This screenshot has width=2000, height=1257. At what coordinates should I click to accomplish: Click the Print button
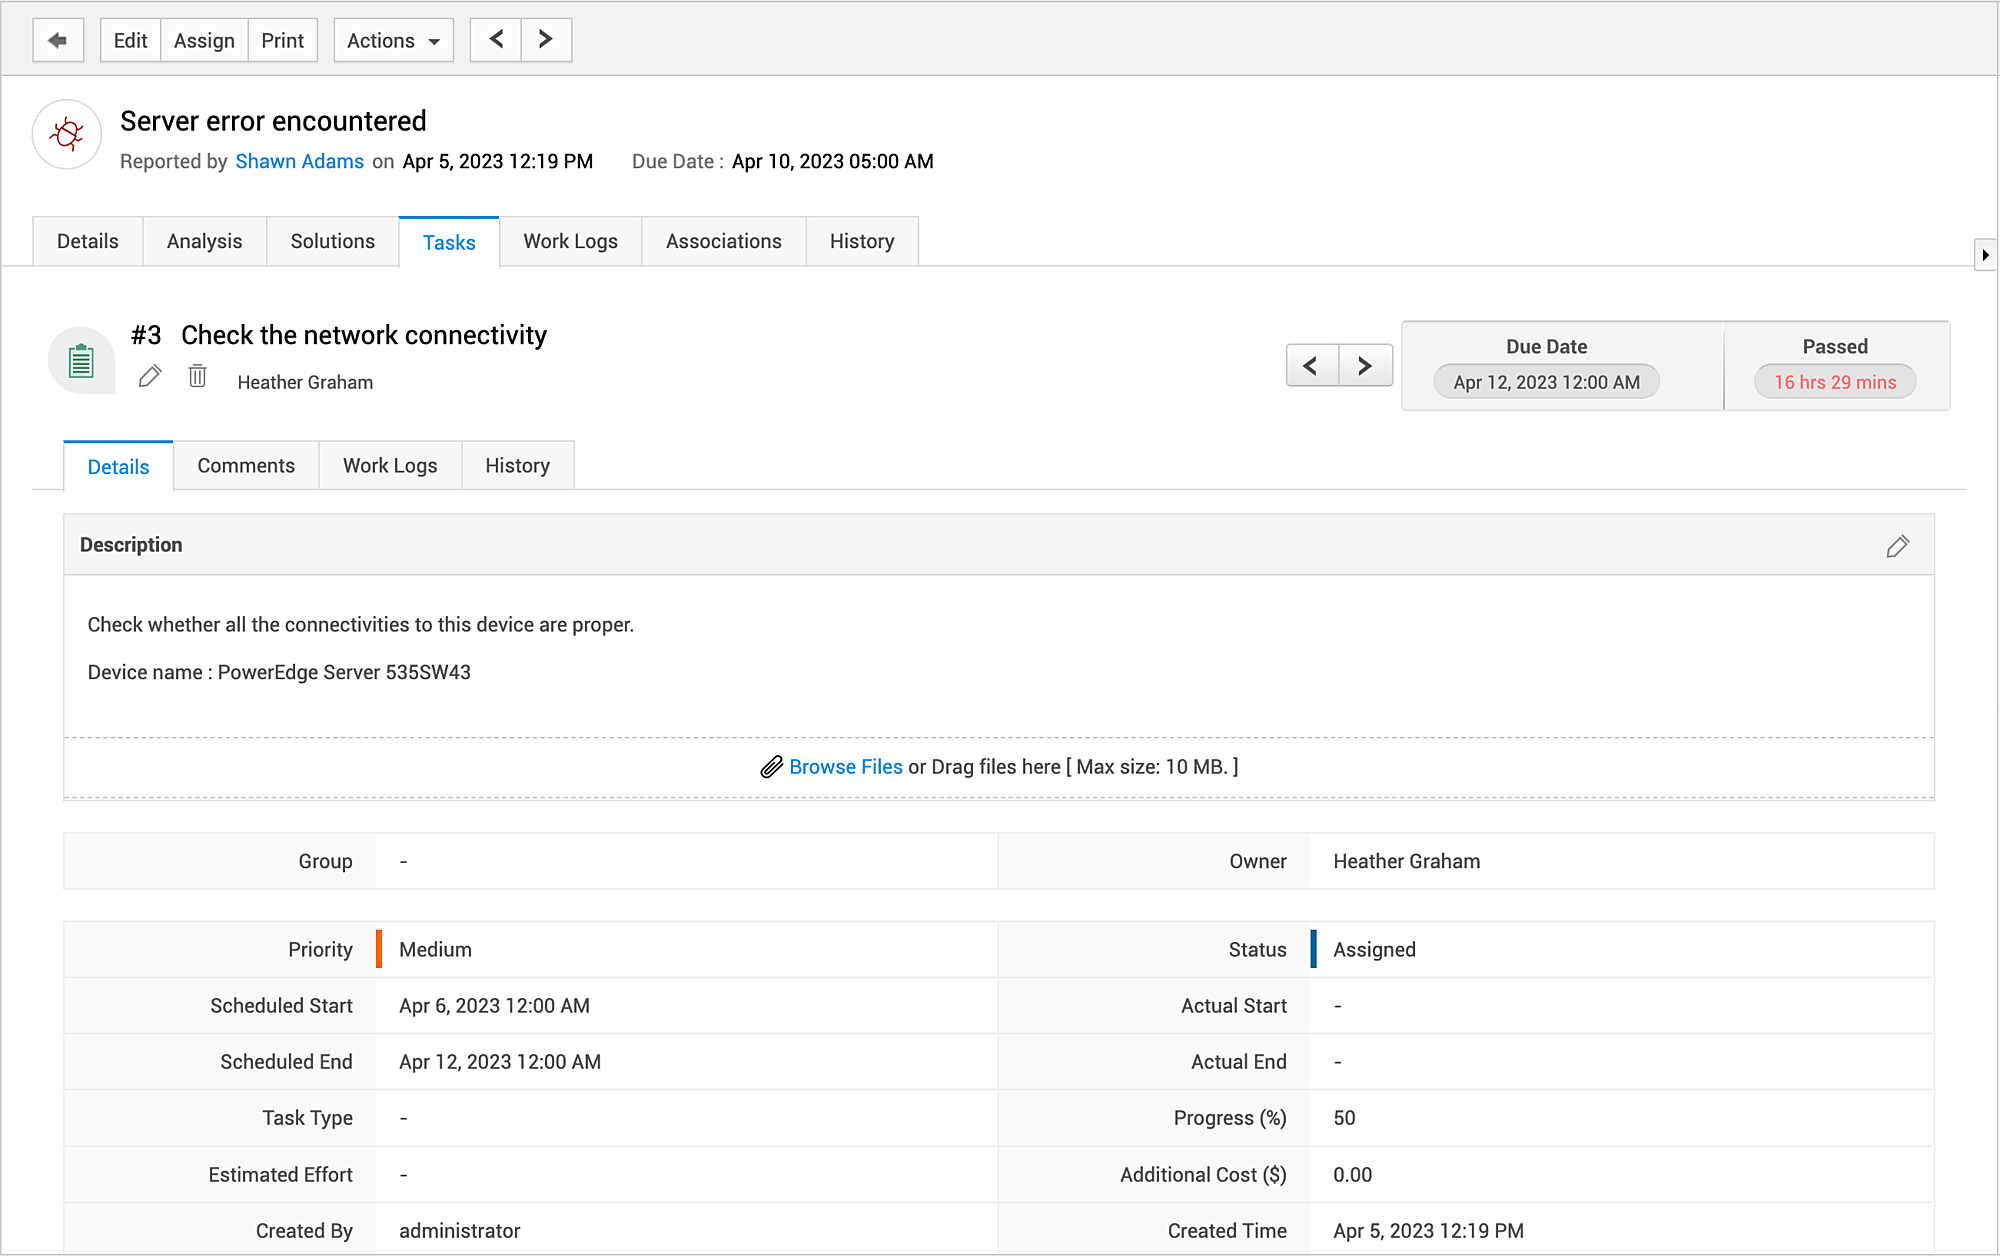283,40
